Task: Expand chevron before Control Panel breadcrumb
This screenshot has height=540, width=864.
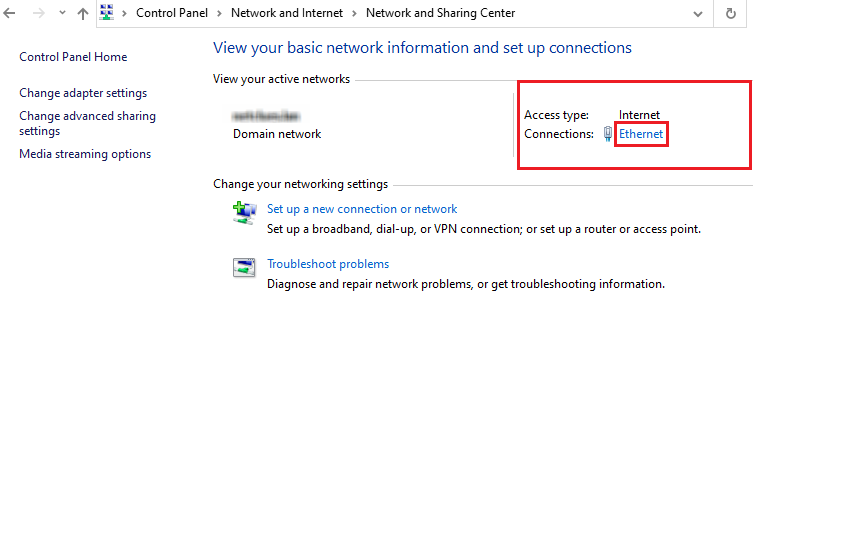Action: click(x=125, y=13)
